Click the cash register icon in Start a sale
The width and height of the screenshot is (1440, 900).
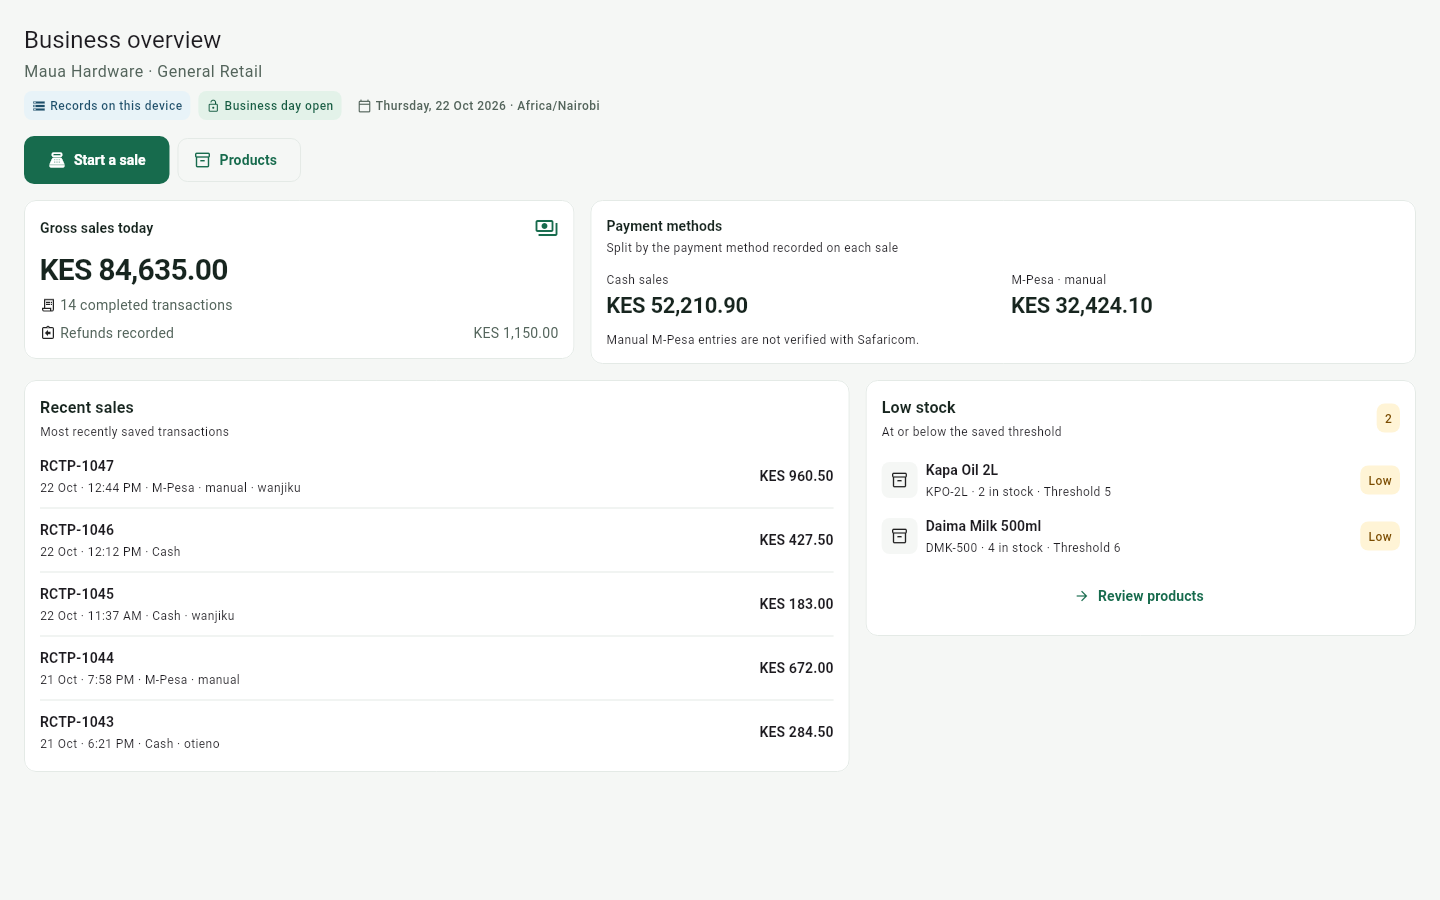point(57,160)
